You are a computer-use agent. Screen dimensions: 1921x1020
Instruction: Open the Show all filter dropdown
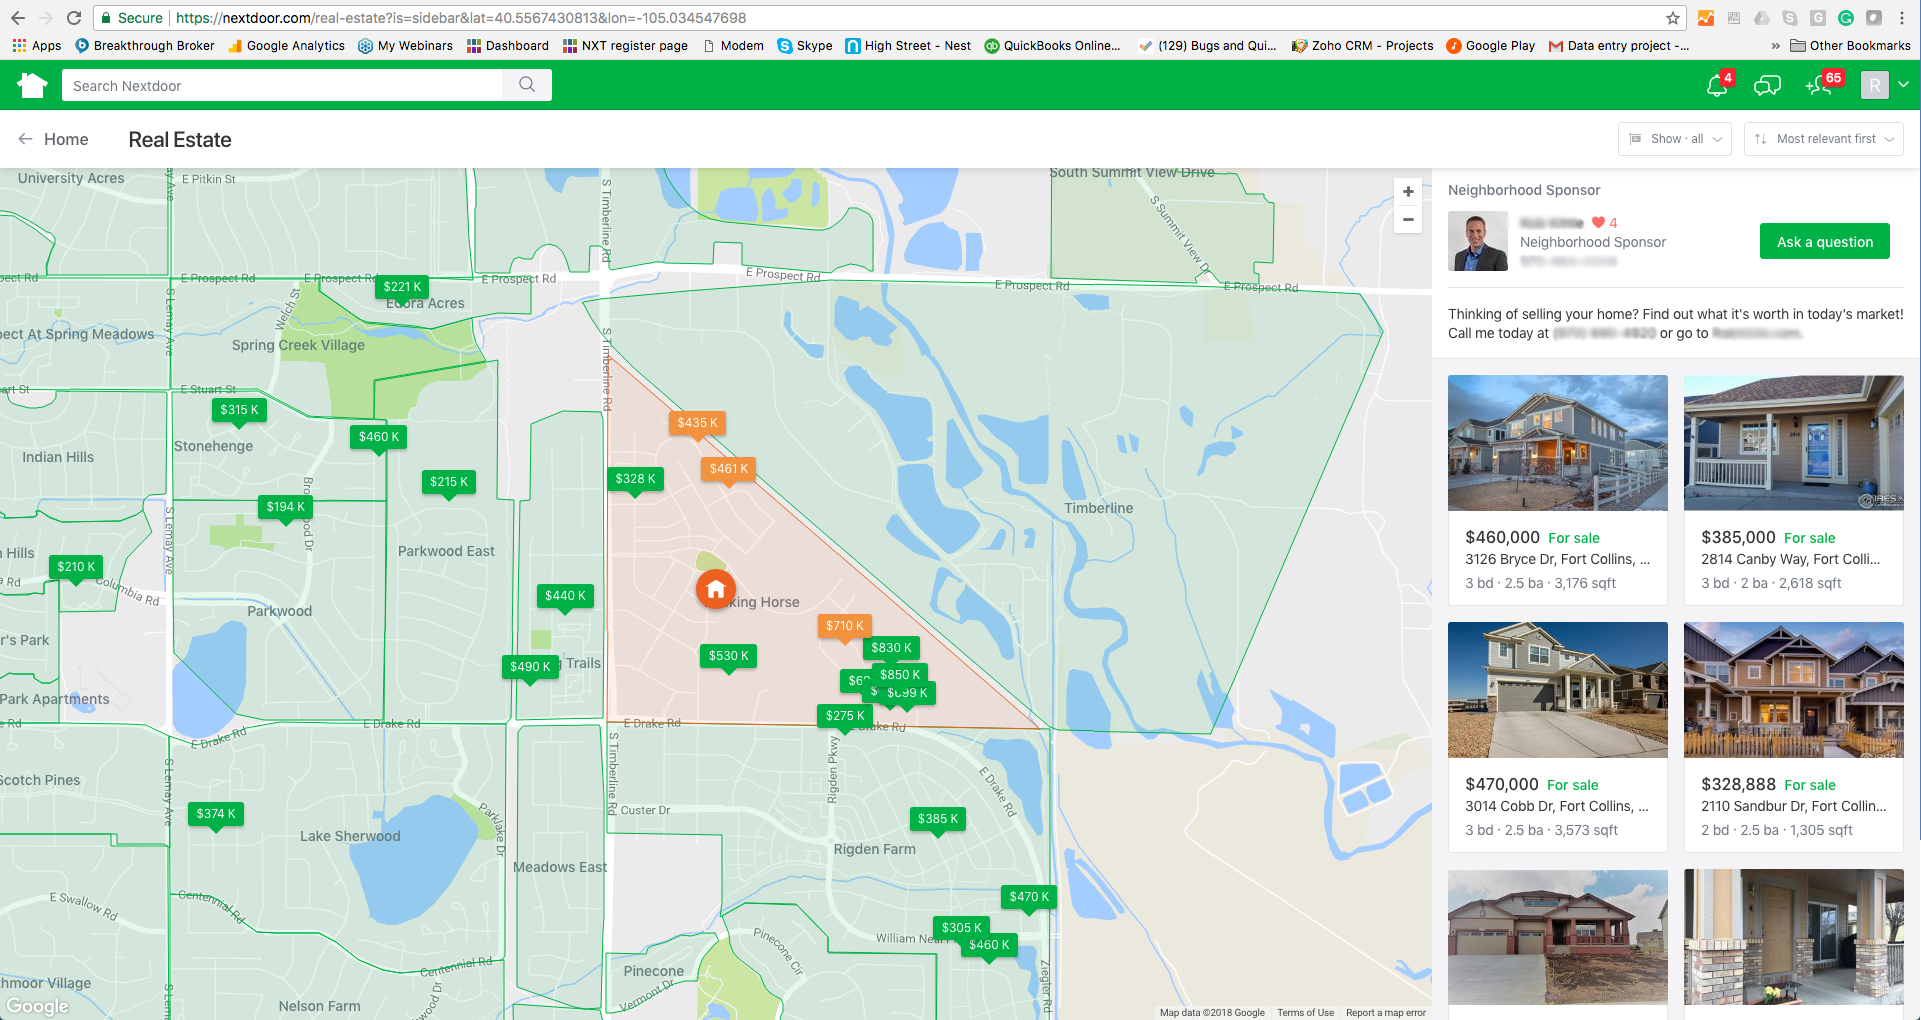pyautogui.click(x=1676, y=139)
